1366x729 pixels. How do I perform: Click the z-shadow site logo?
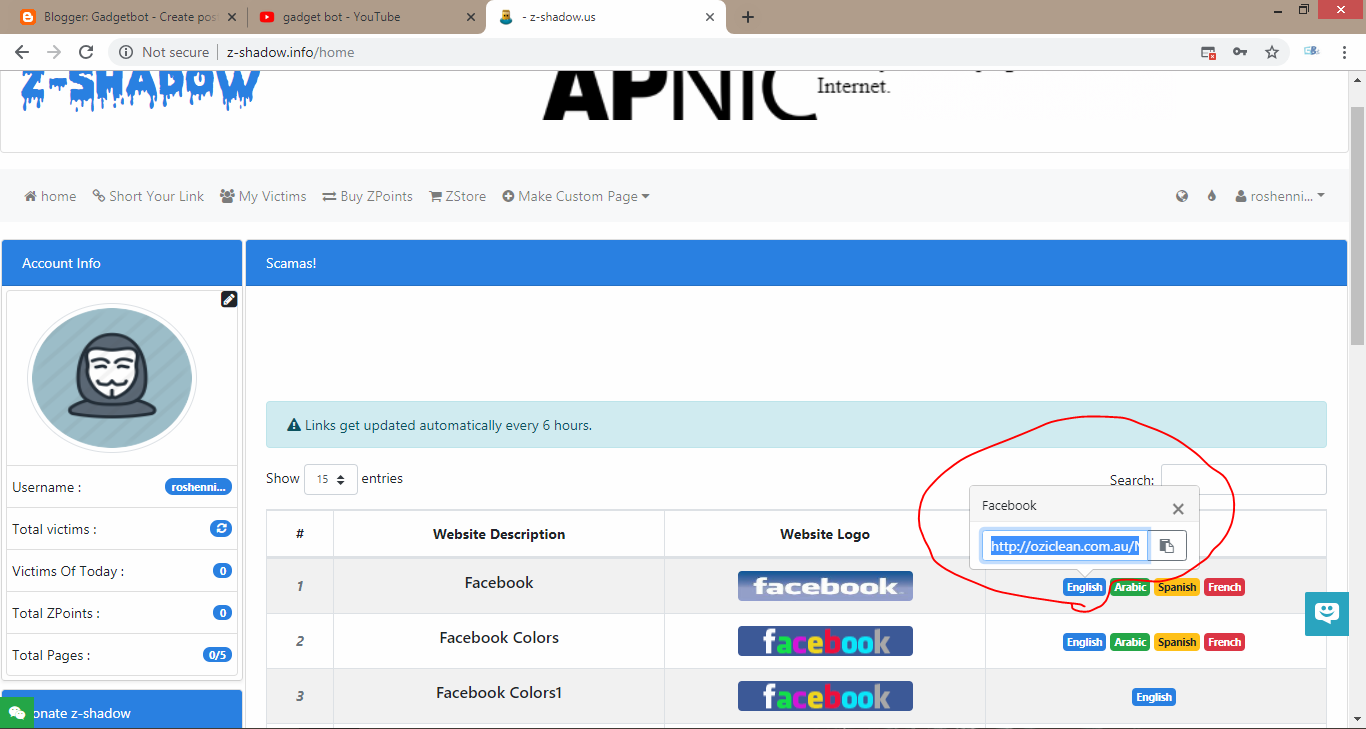click(140, 90)
